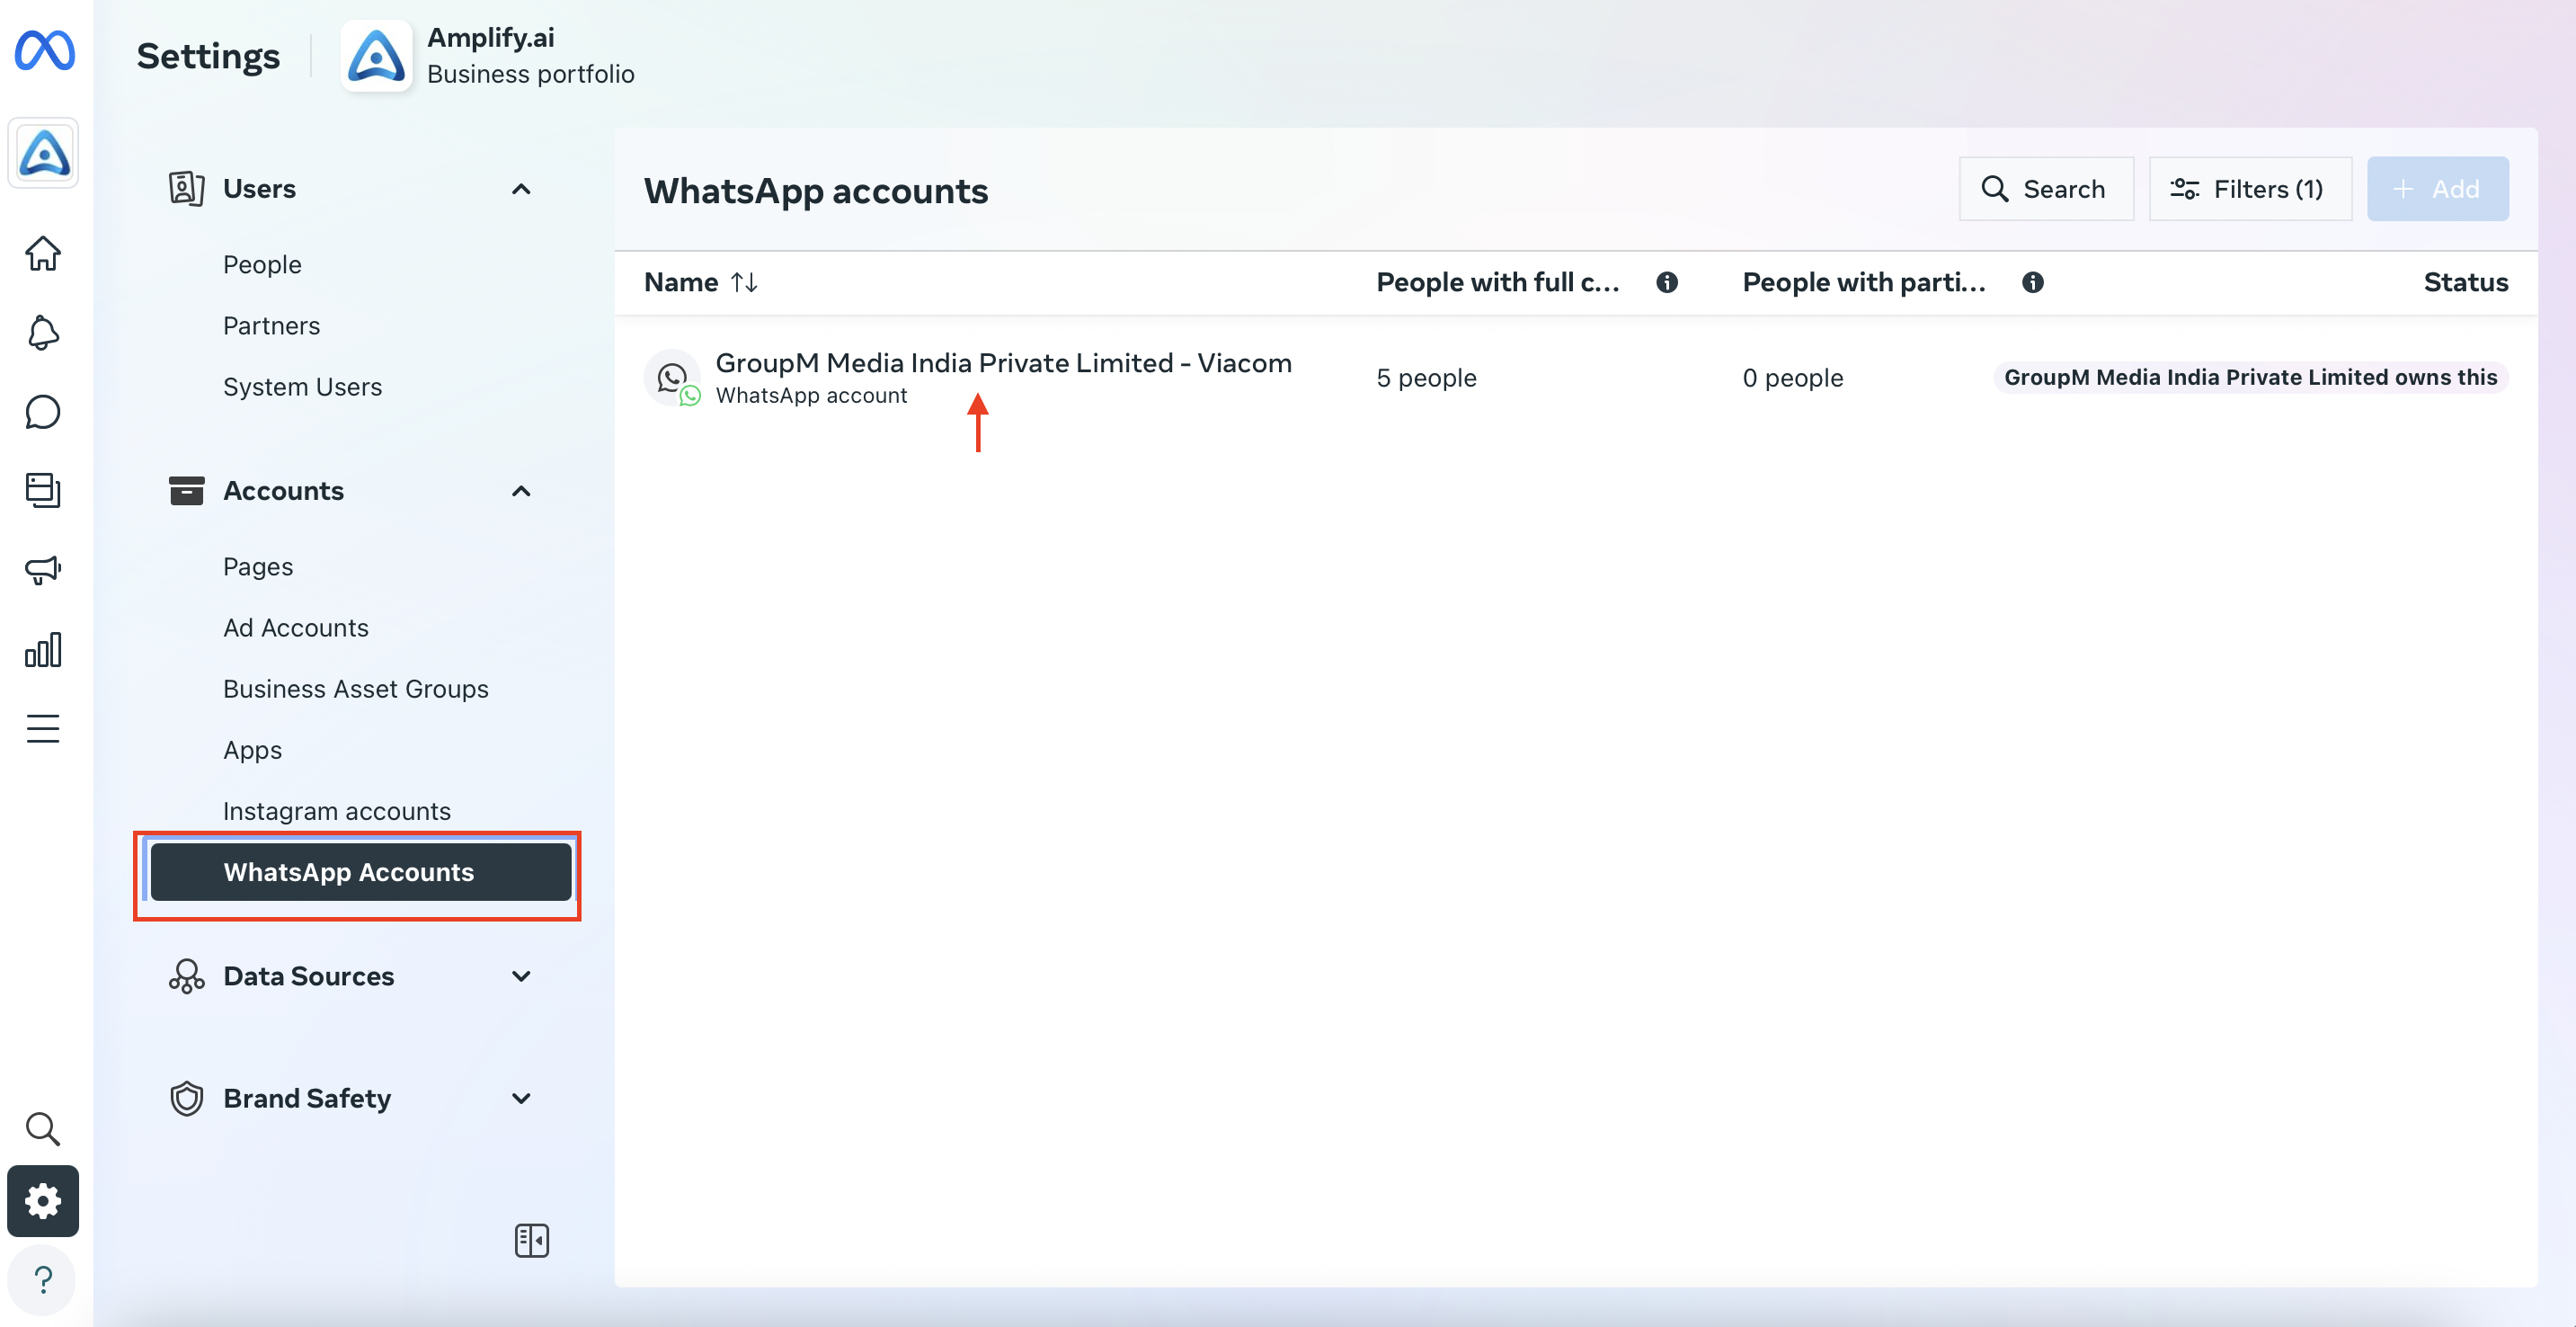Expand the Data Sources section
This screenshot has width=2576, height=1327.
[521, 976]
